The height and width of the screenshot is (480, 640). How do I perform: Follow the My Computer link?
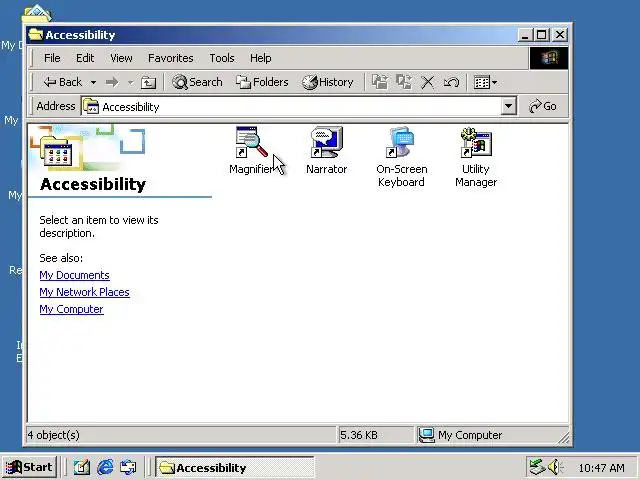coord(71,309)
